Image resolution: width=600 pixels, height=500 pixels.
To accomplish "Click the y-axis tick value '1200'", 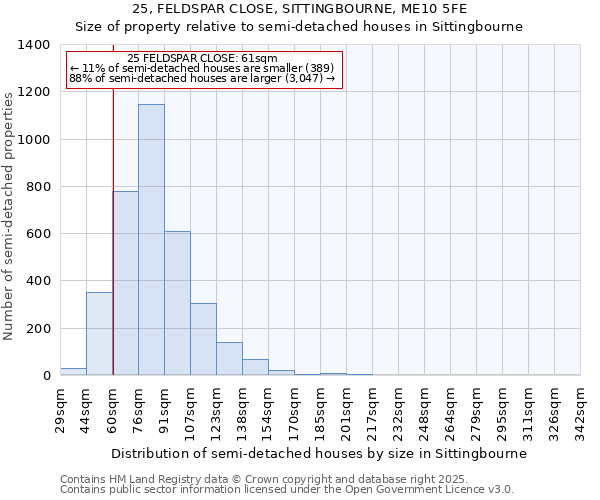I will tap(34, 92).
